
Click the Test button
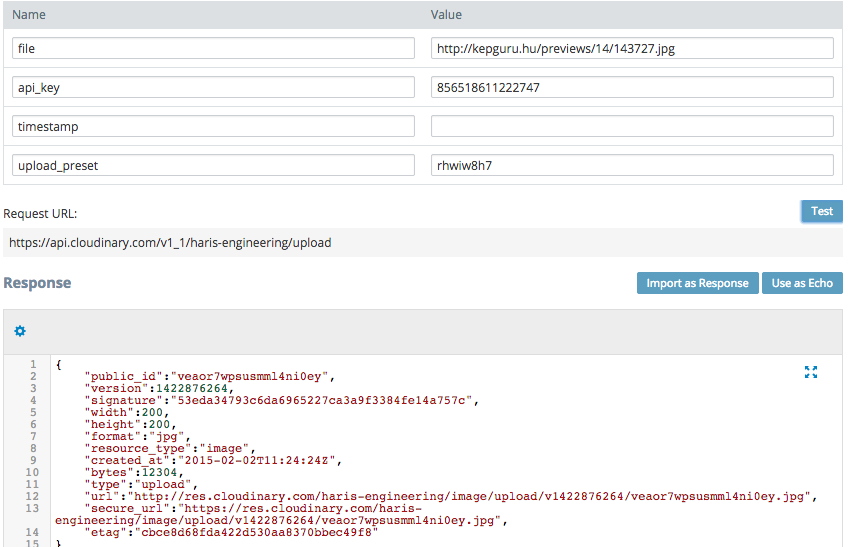click(822, 211)
